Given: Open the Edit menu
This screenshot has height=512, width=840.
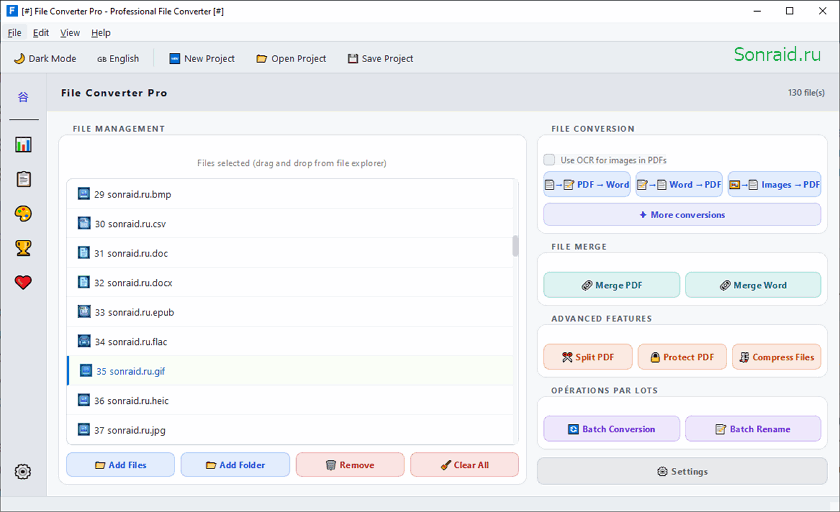Looking at the screenshot, I should click(41, 33).
